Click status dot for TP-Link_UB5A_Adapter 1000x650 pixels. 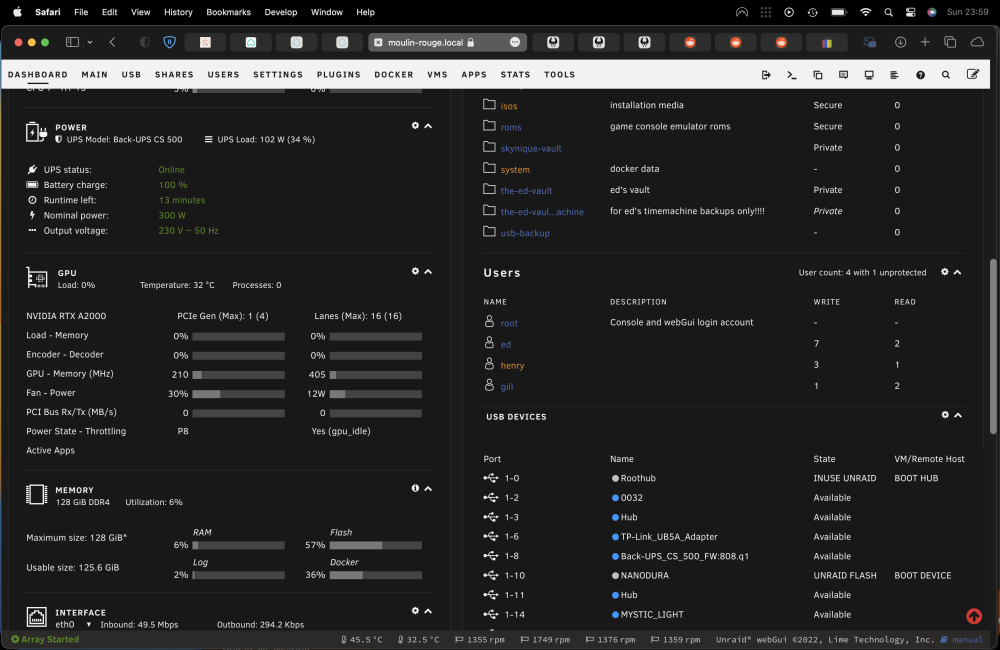615,536
